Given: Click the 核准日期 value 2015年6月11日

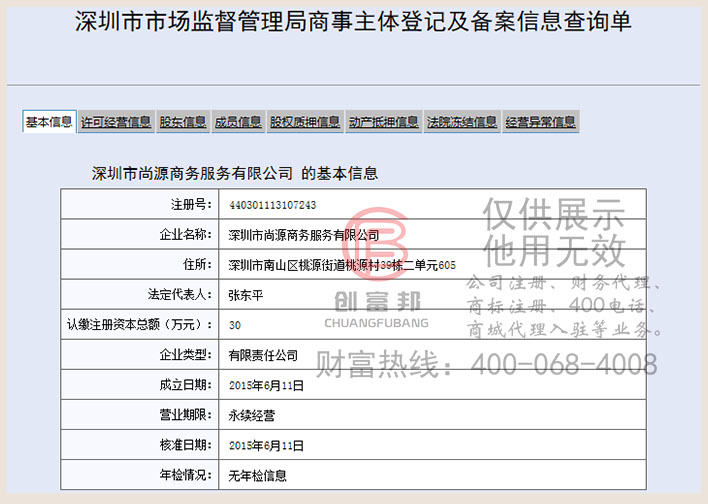Looking at the screenshot, I should (x=266, y=446).
